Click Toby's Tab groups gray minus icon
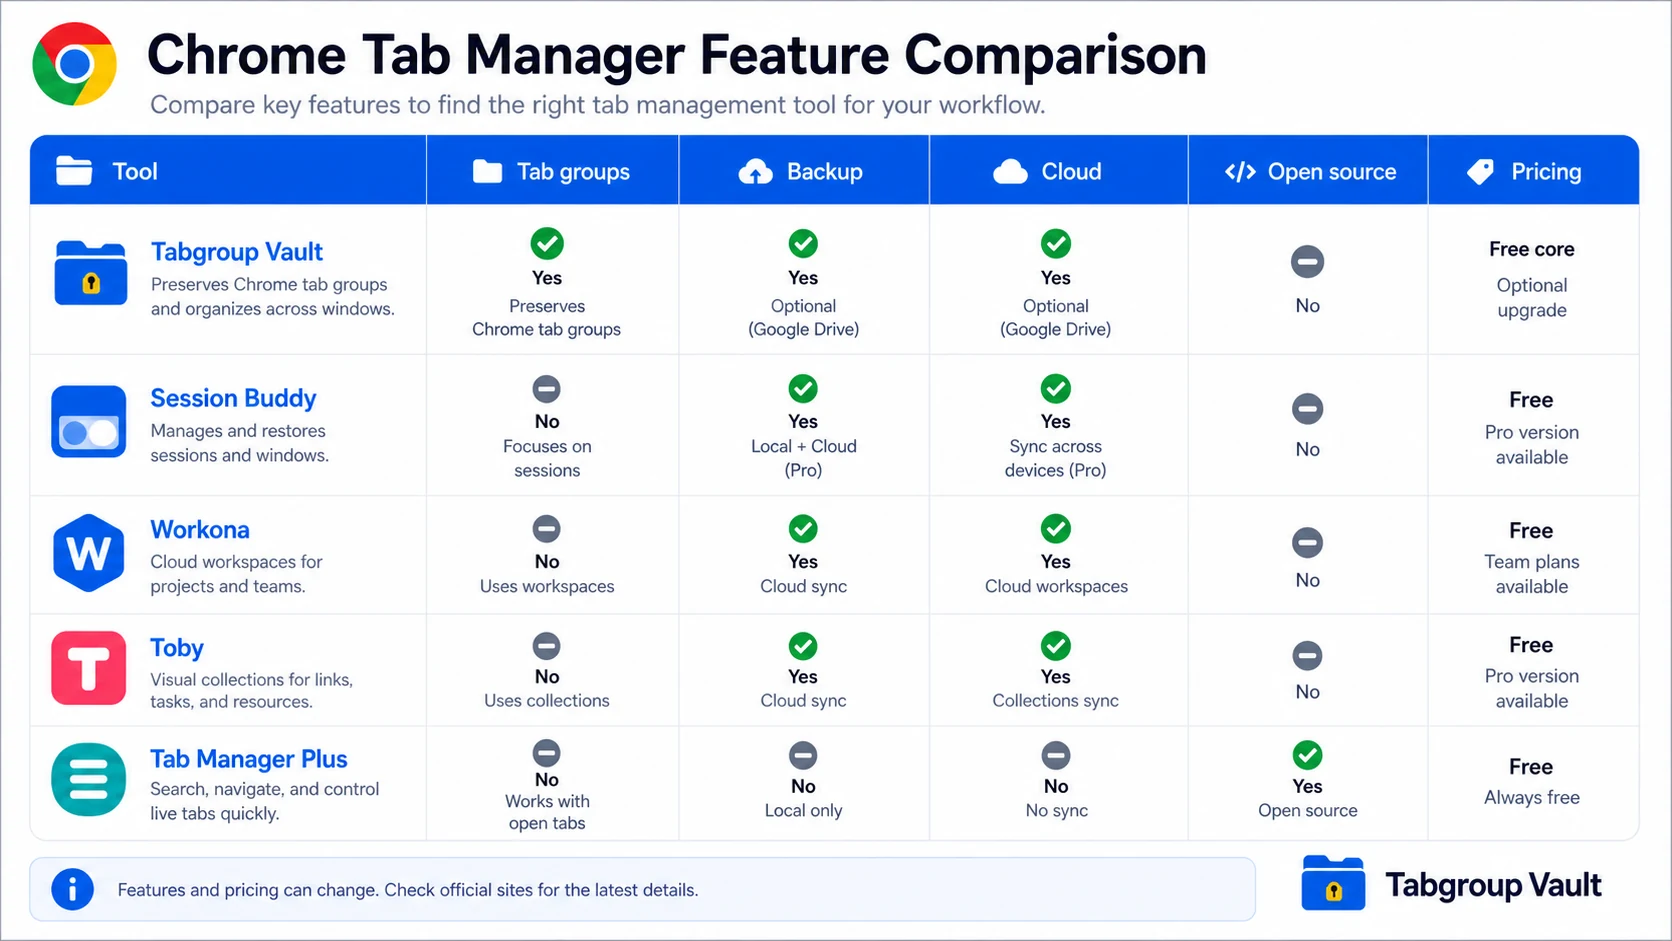Image resolution: width=1672 pixels, height=941 pixels. point(546,646)
